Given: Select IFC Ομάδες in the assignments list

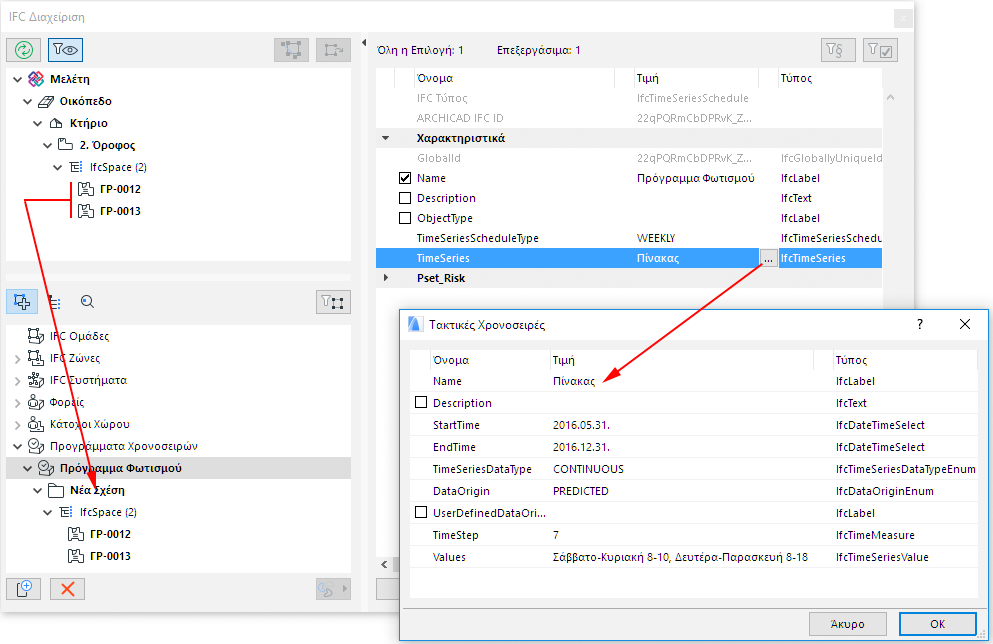Looking at the screenshot, I should click(79, 336).
